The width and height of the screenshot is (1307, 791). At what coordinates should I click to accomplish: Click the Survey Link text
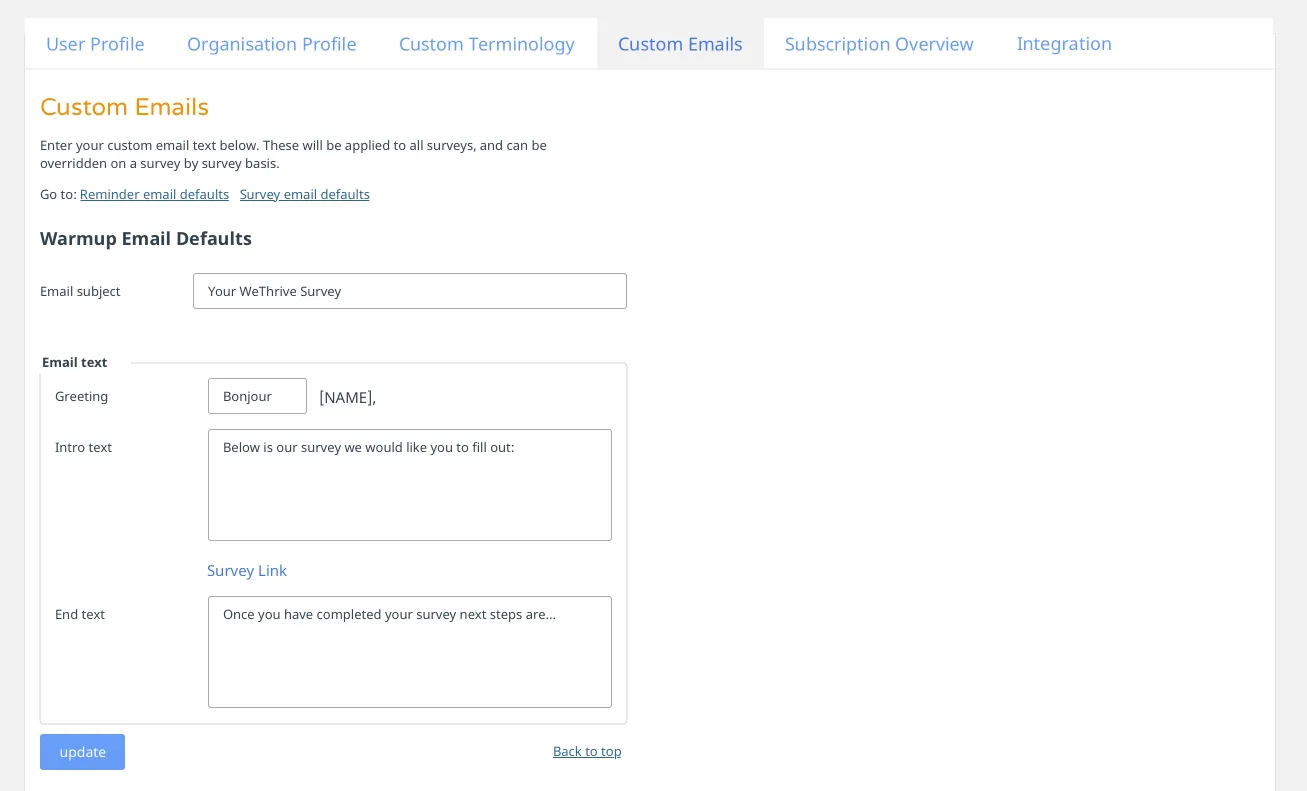[247, 570]
